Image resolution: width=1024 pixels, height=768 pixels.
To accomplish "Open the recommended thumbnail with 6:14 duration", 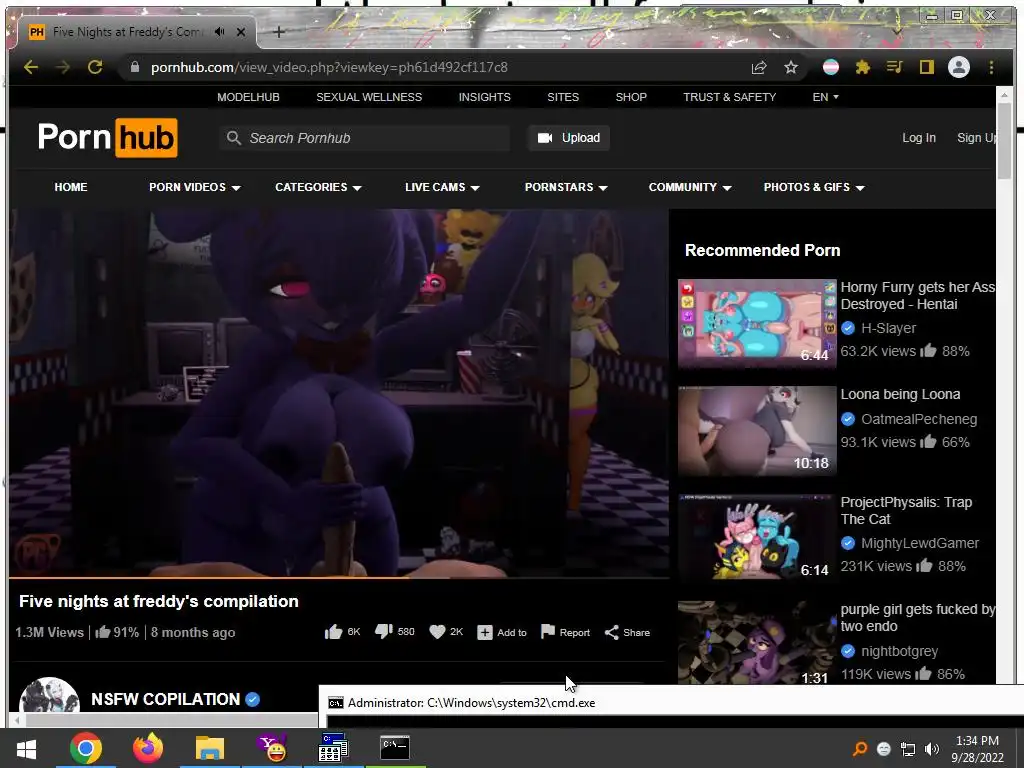I will pos(757,538).
